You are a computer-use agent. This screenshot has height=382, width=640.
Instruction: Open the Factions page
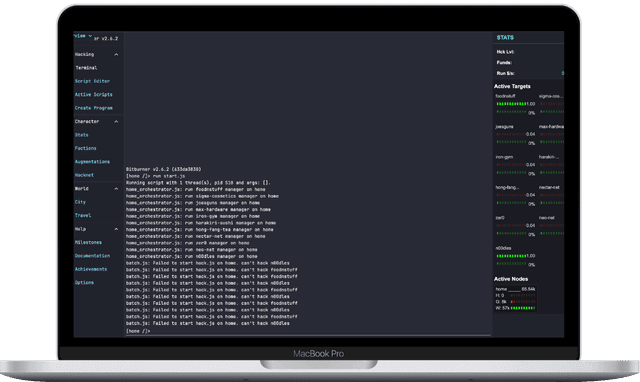click(85, 149)
